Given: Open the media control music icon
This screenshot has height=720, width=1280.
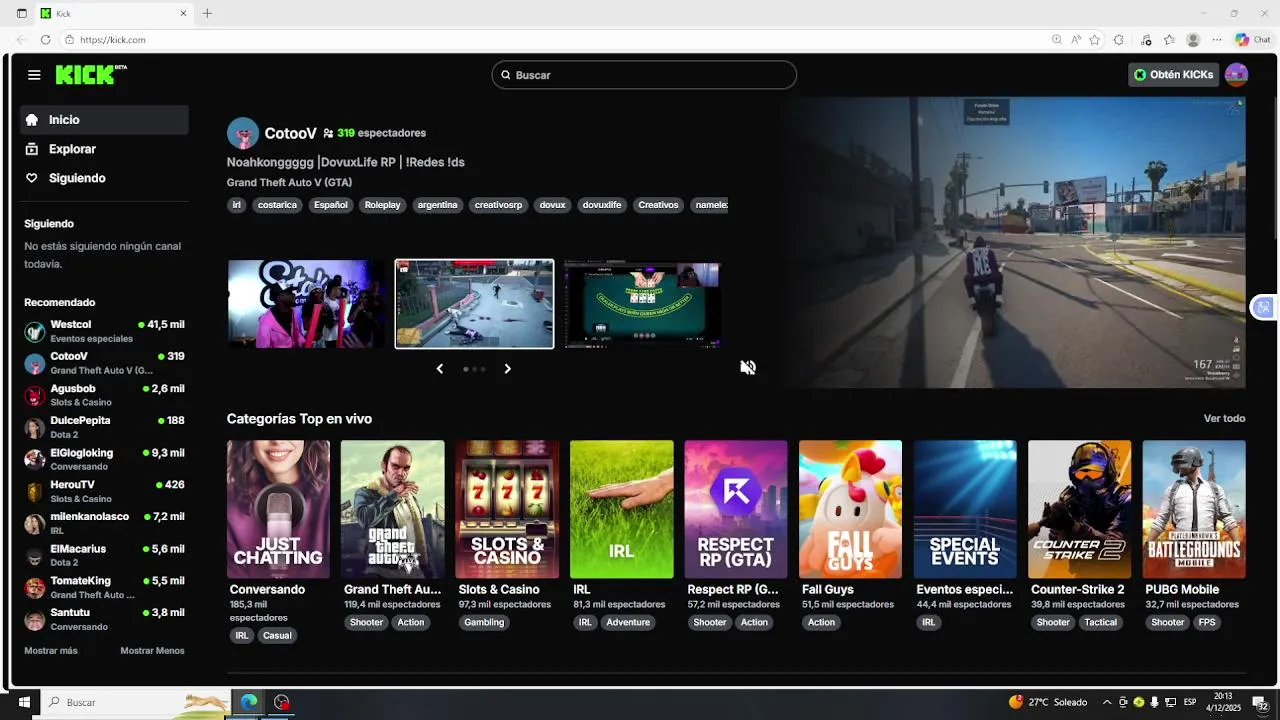Looking at the screenshot, I should coord(1145,40).
